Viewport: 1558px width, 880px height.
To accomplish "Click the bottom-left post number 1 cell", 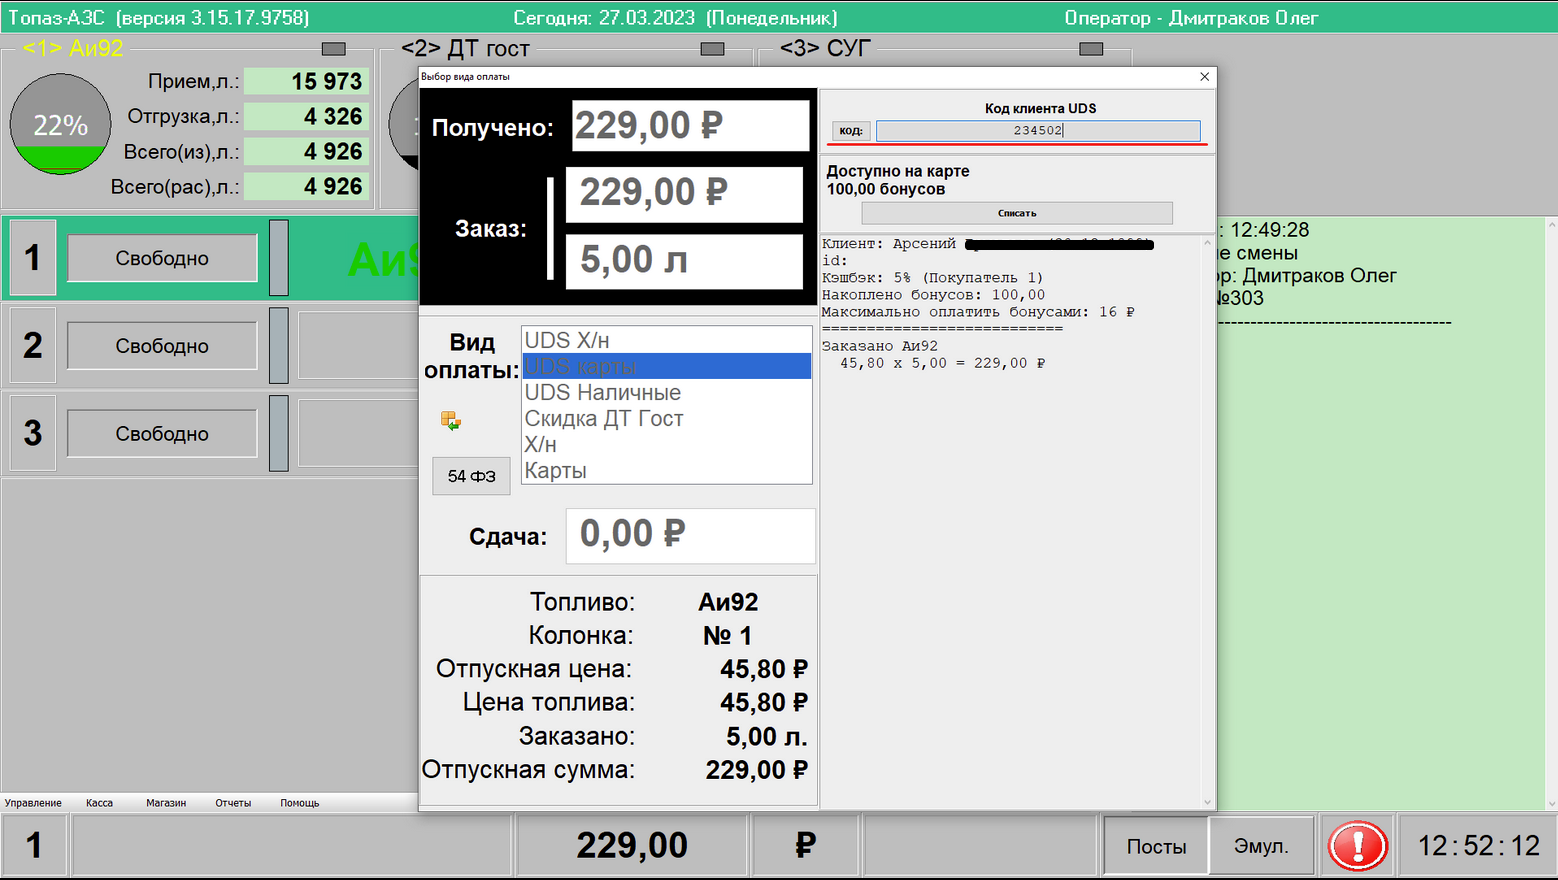I will 34,846.
